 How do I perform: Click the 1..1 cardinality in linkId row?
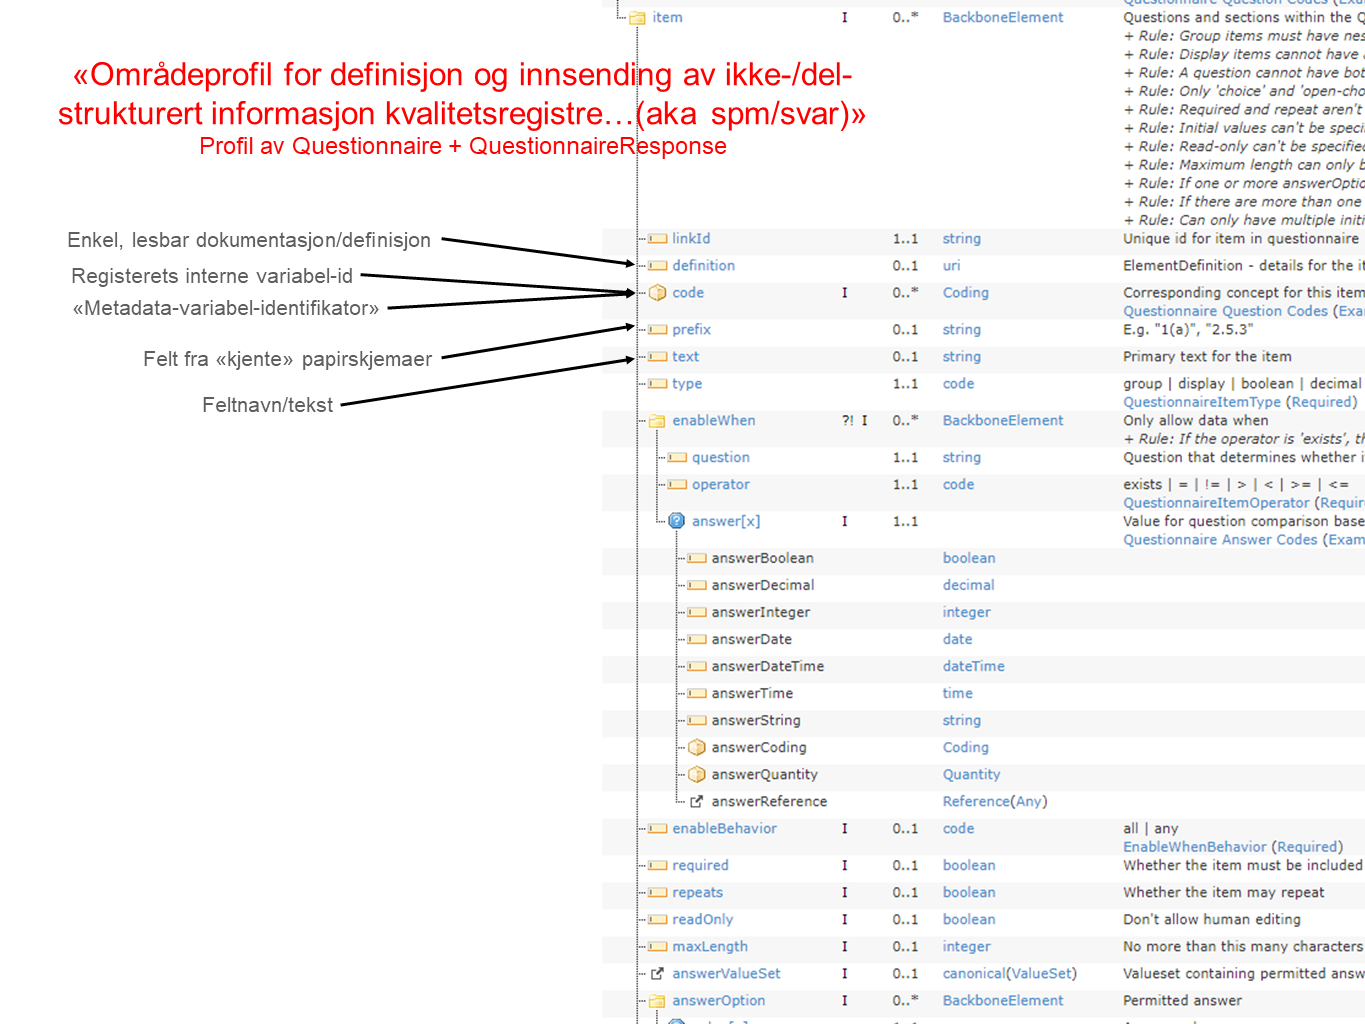[906, 239]
